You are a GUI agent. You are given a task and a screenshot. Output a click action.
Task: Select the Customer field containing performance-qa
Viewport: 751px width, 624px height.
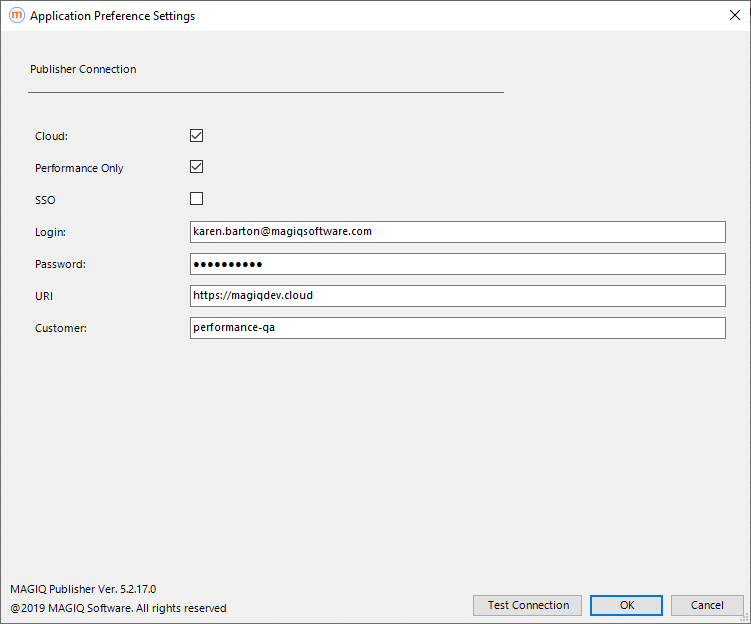tap(457, 328)
